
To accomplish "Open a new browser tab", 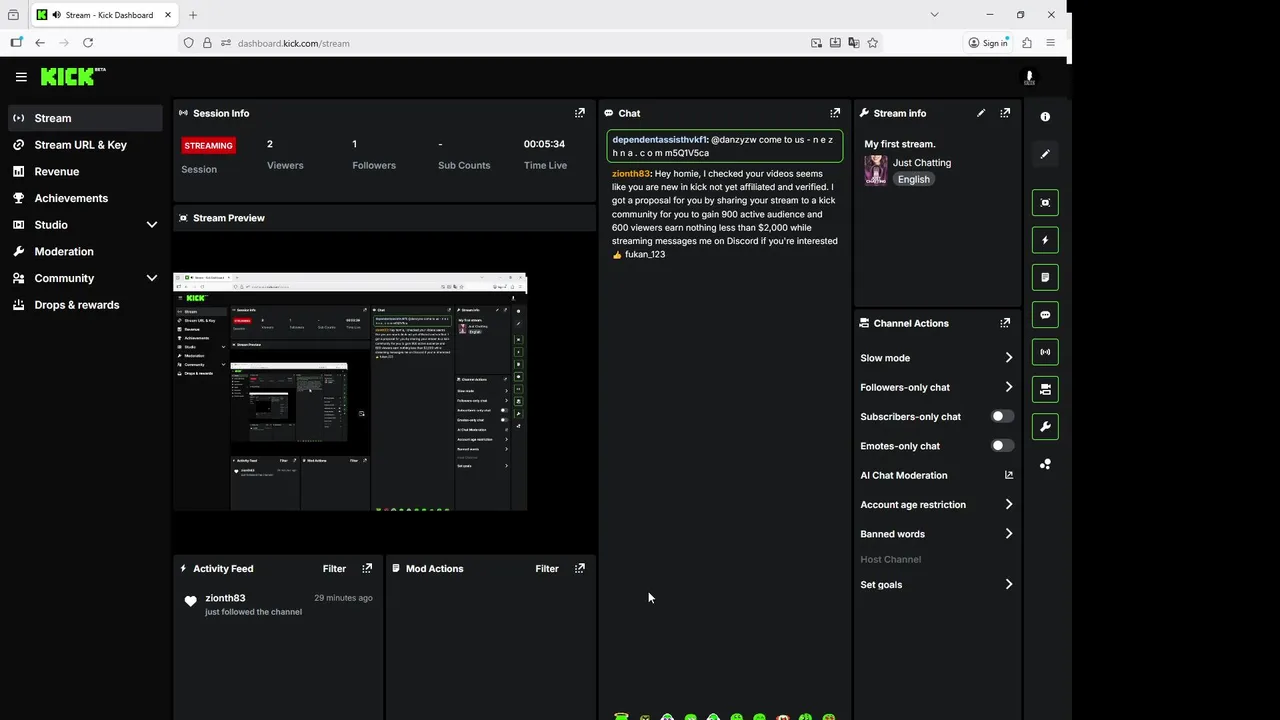I will click(193, 15).
